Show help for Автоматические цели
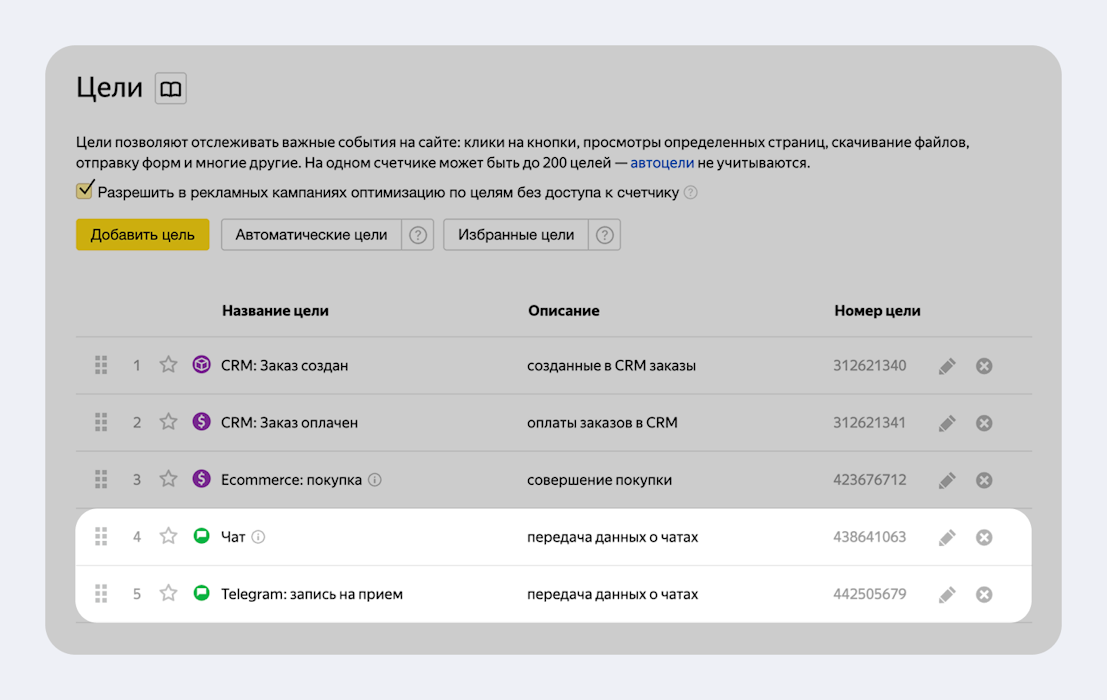The image size is (1107, 700). (x=418, y=235)
